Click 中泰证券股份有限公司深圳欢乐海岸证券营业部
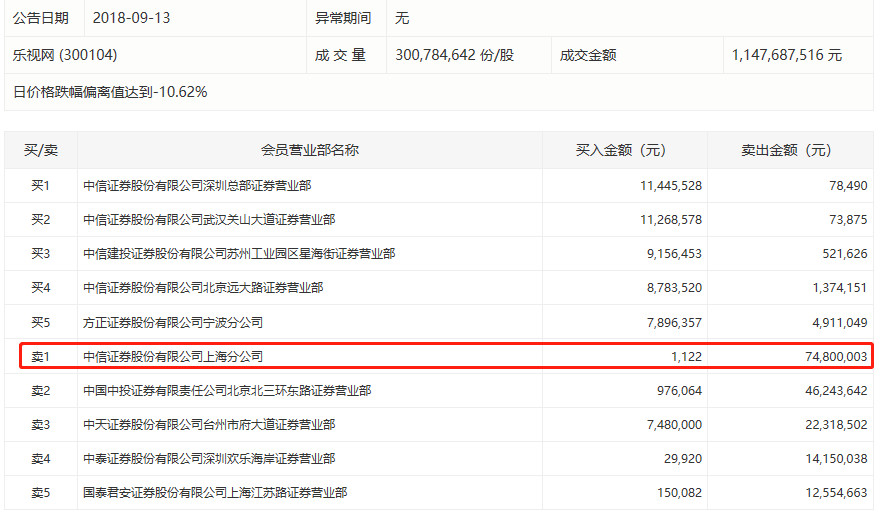Viewport: 895px width, 526px height. point(209,459)
